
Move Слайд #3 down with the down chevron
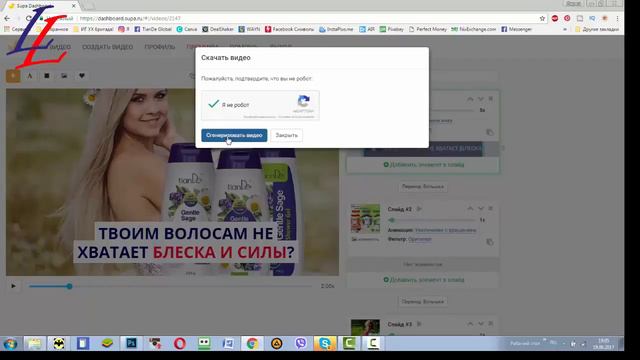click(x=480, y=324)
